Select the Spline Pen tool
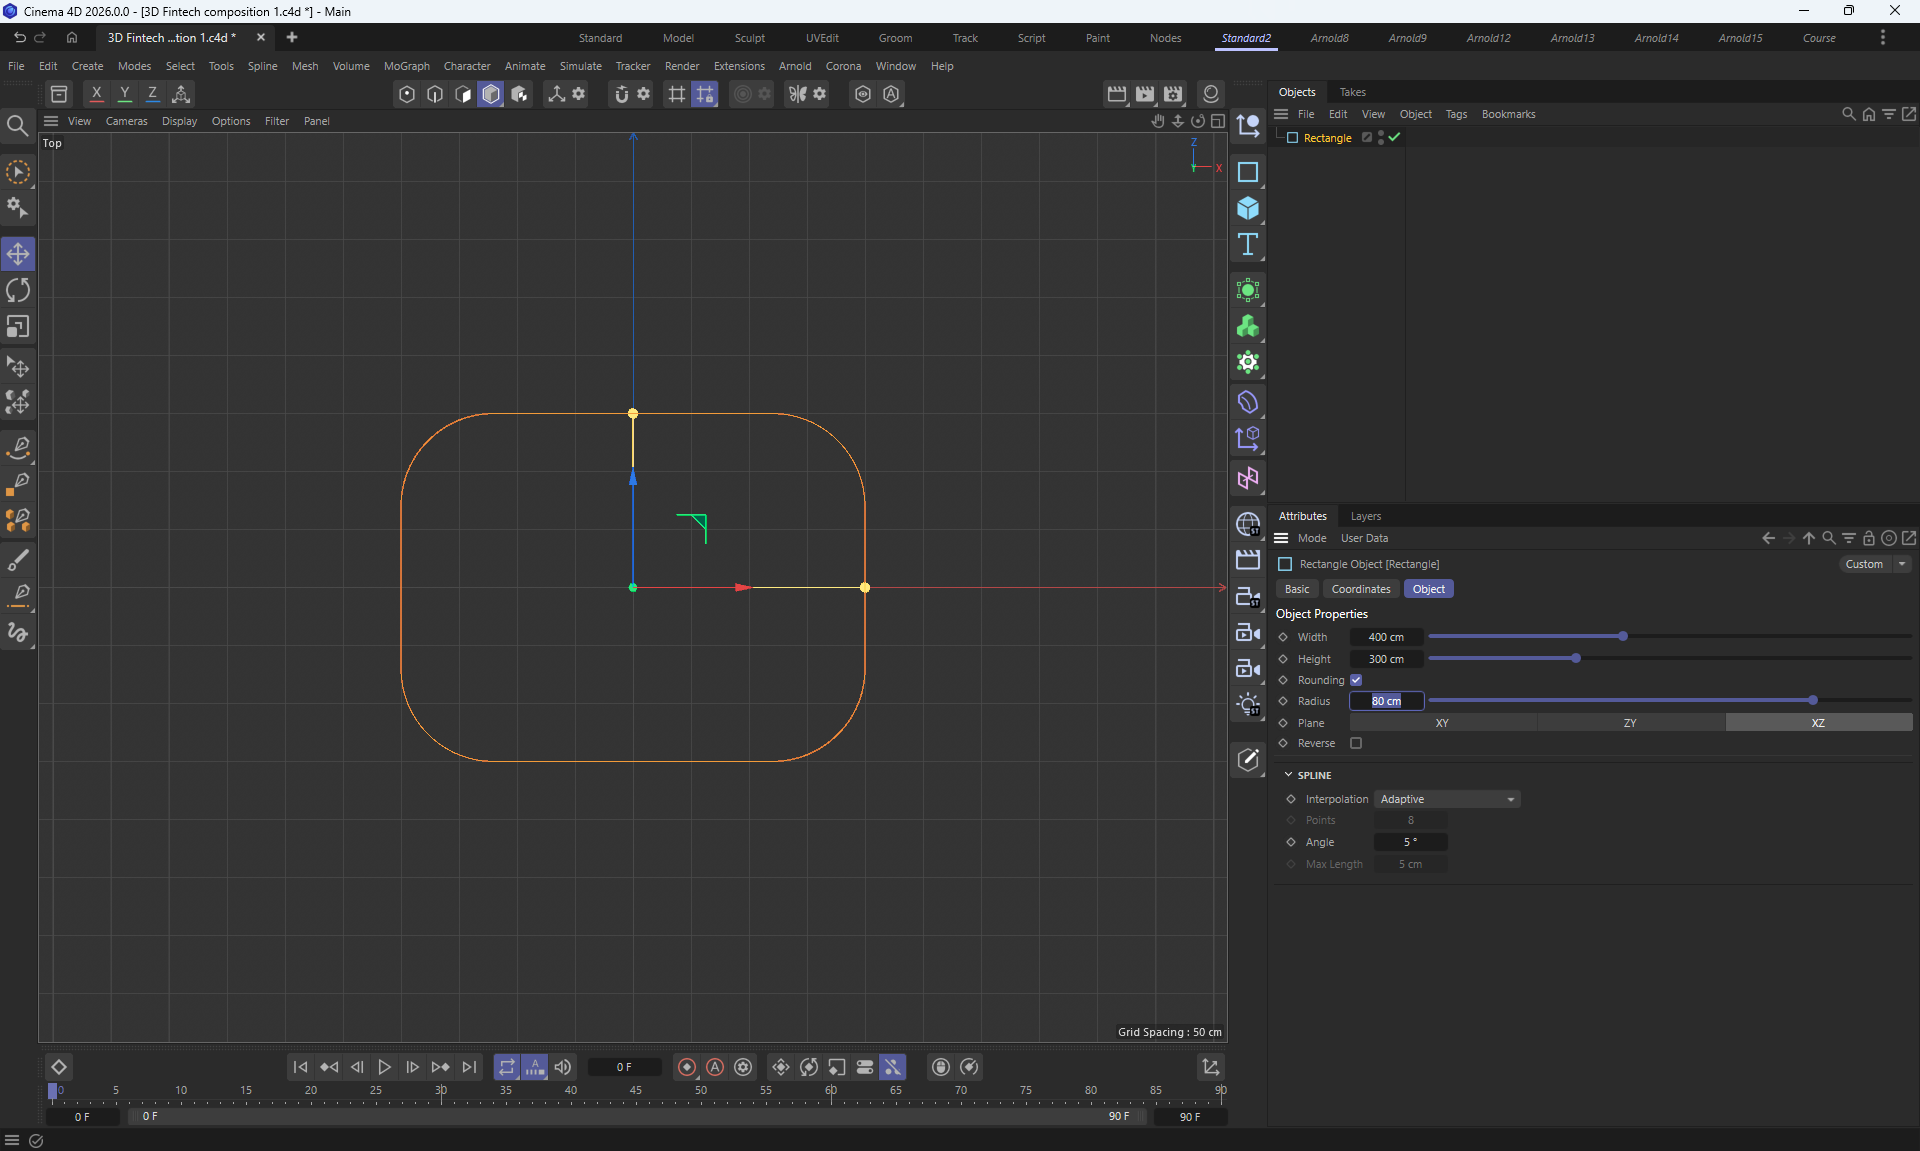This screenshot has width=1920, height=1151. (18, 447)
